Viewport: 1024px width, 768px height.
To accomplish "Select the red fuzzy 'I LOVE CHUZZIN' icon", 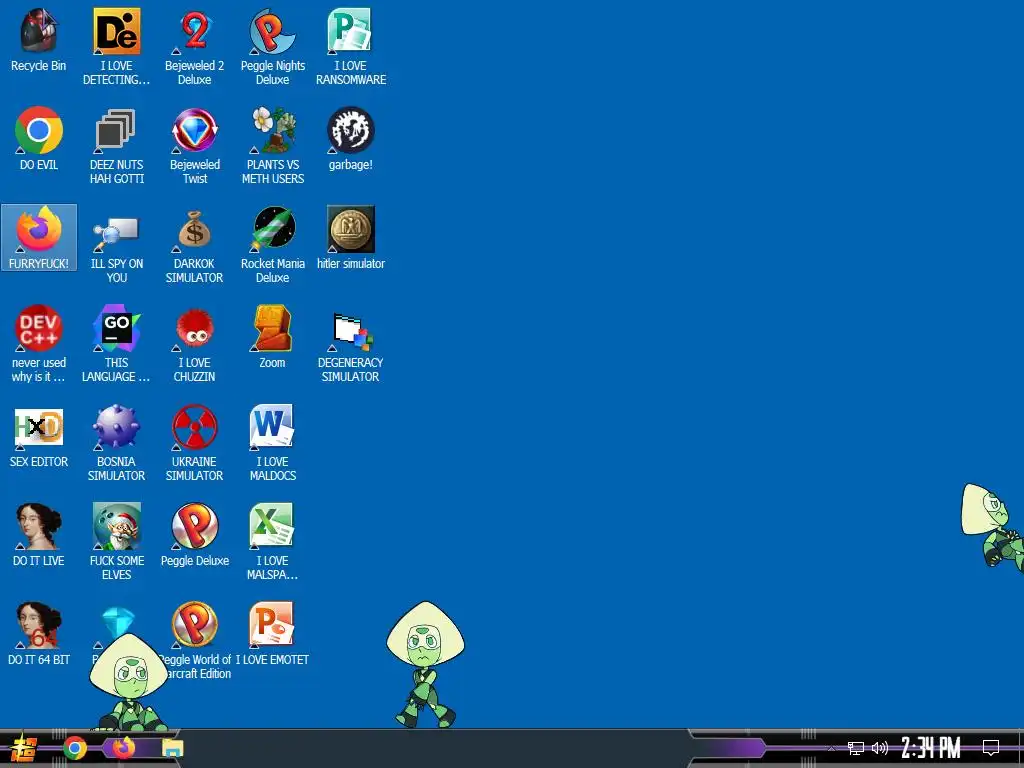I will point(195,344).
